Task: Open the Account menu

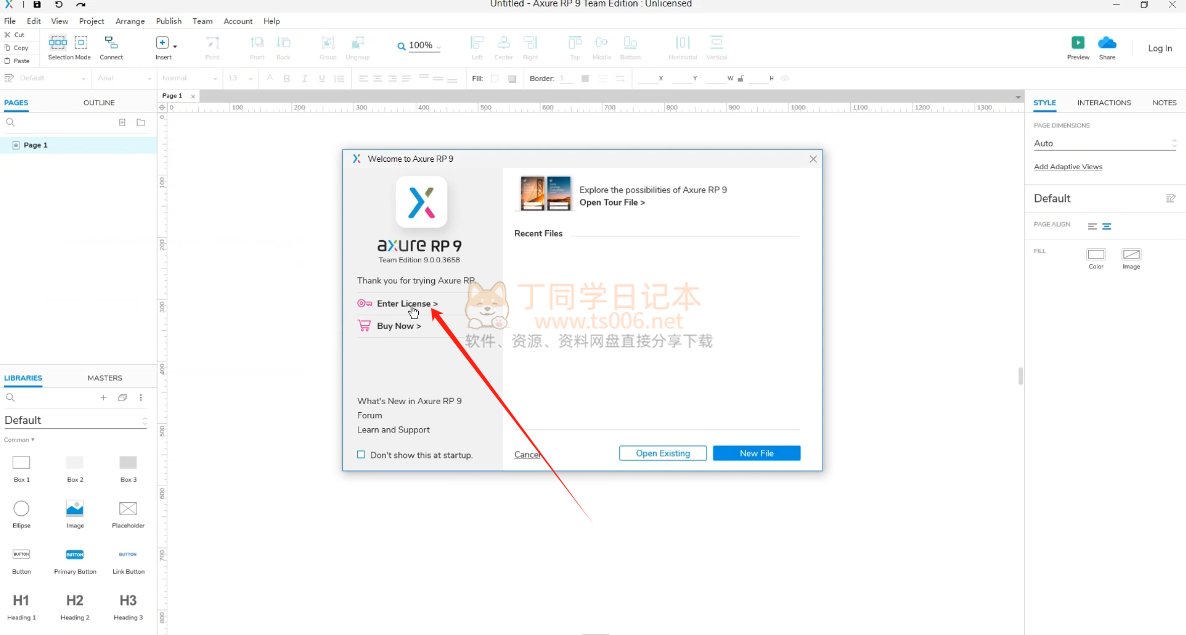Action: pyautogui.click(x=238, y=21)
